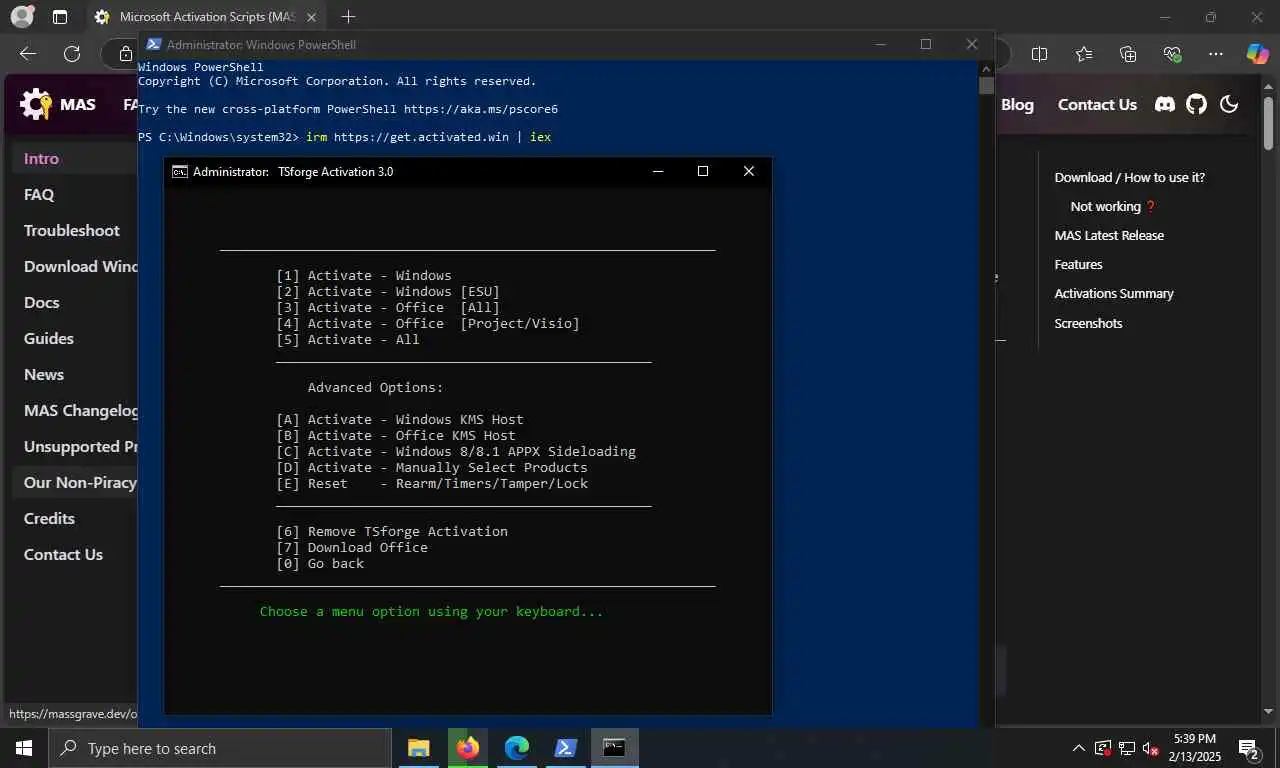Viewport: 1280px width, 768px height.
Task: Switch to PowerShell taskbar icon
Action: 565,748
